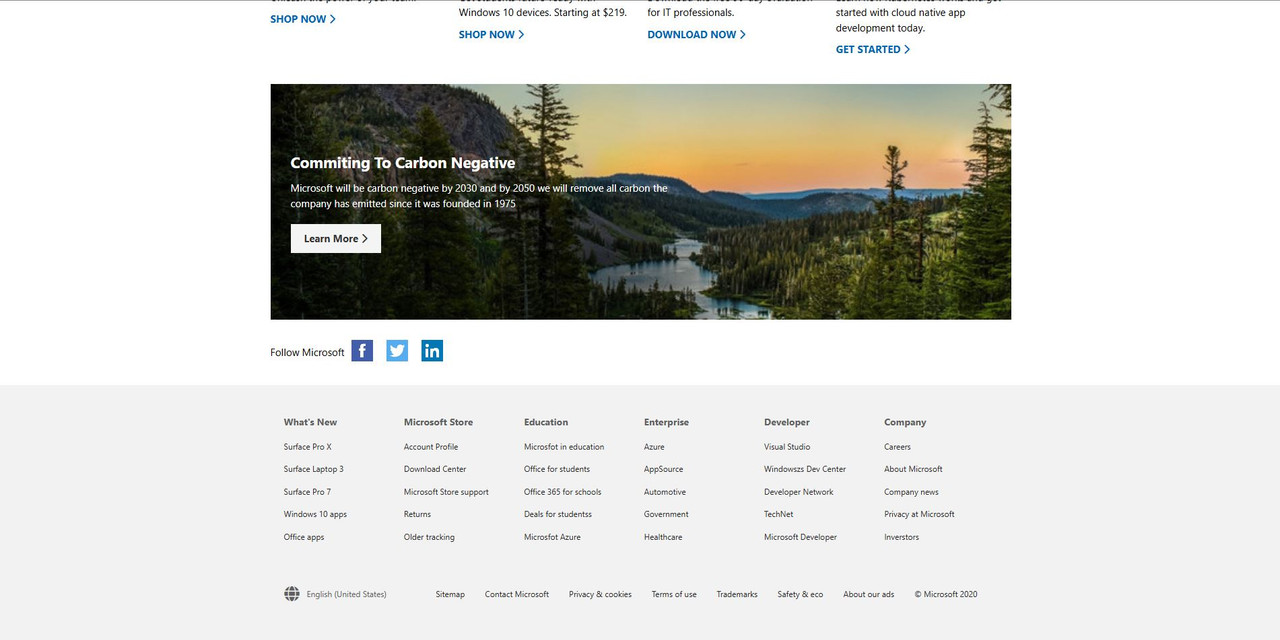Image resolution: width=1280 pixels, height=640 pixels.
Task: Open Office 365 for schools link
Action: pyautogui.click(x=563, y=492)
